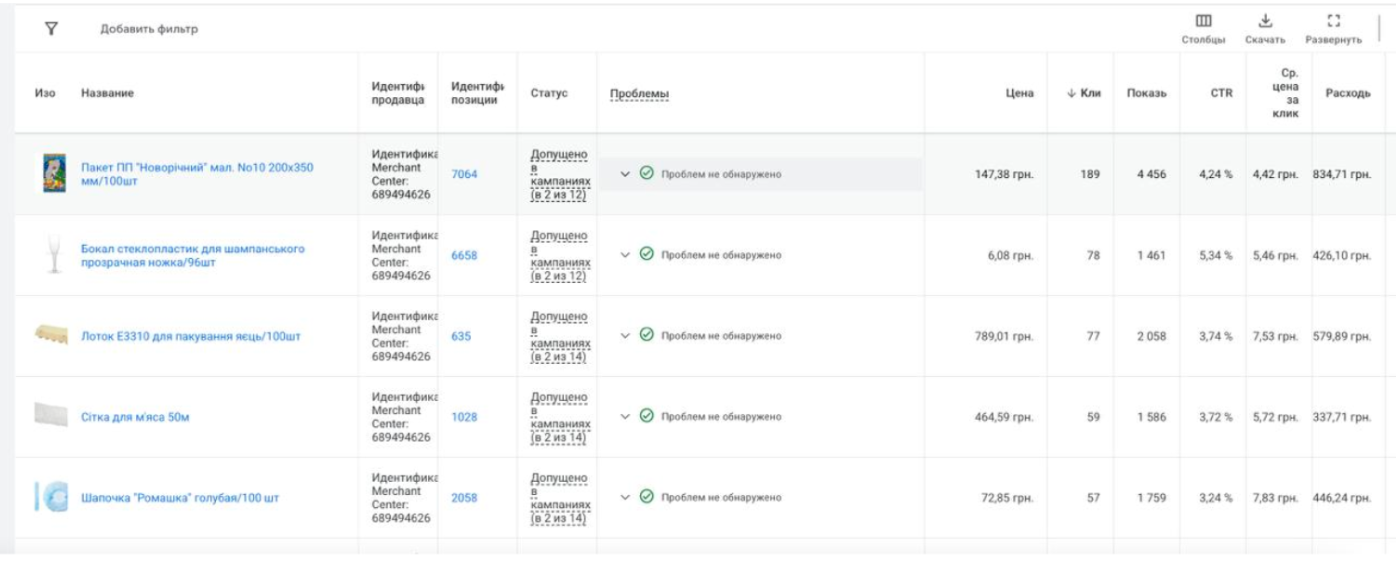Click the CTR column header
The height and width of the screenshot is (563, 1396).
(x=1221, y=94)
